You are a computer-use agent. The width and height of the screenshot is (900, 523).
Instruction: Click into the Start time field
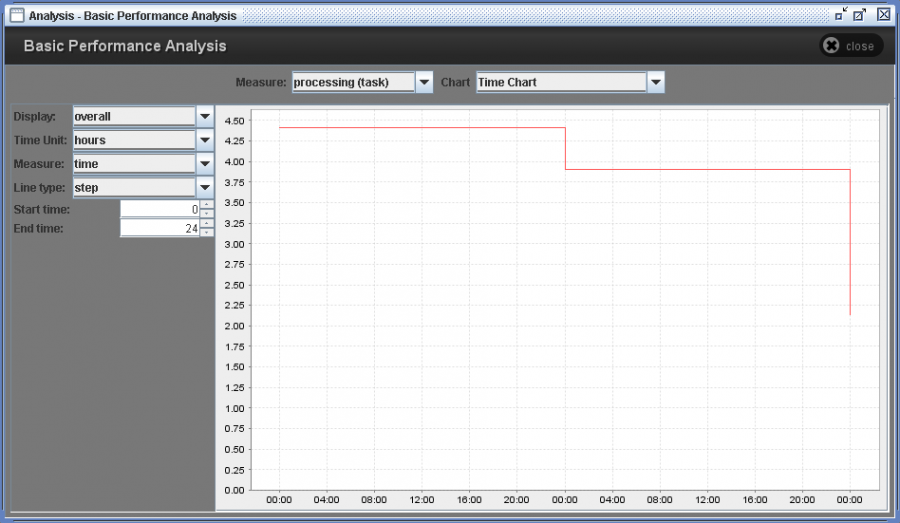(x=160, y=209)
